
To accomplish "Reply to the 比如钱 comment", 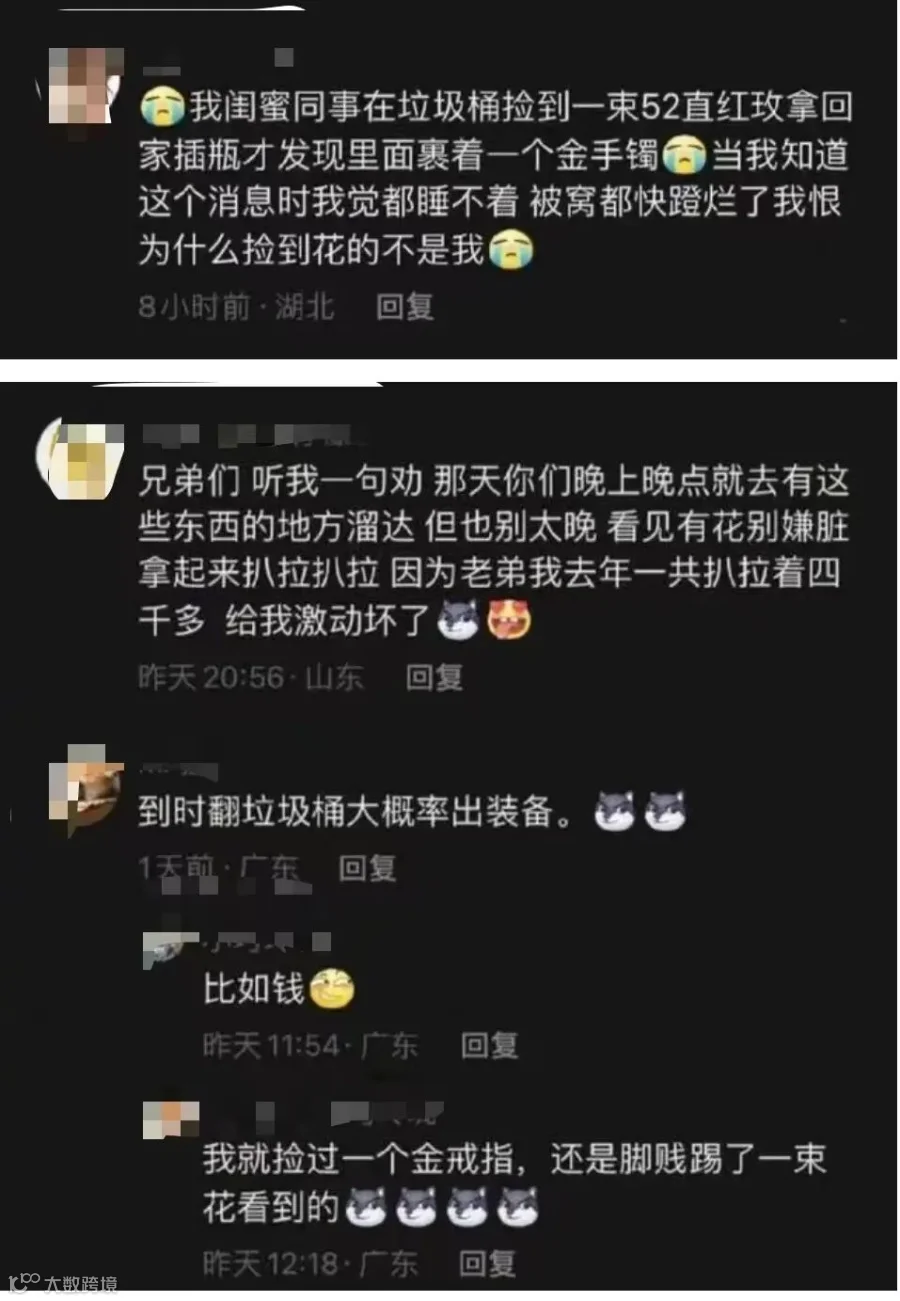I will [489, 1046].
